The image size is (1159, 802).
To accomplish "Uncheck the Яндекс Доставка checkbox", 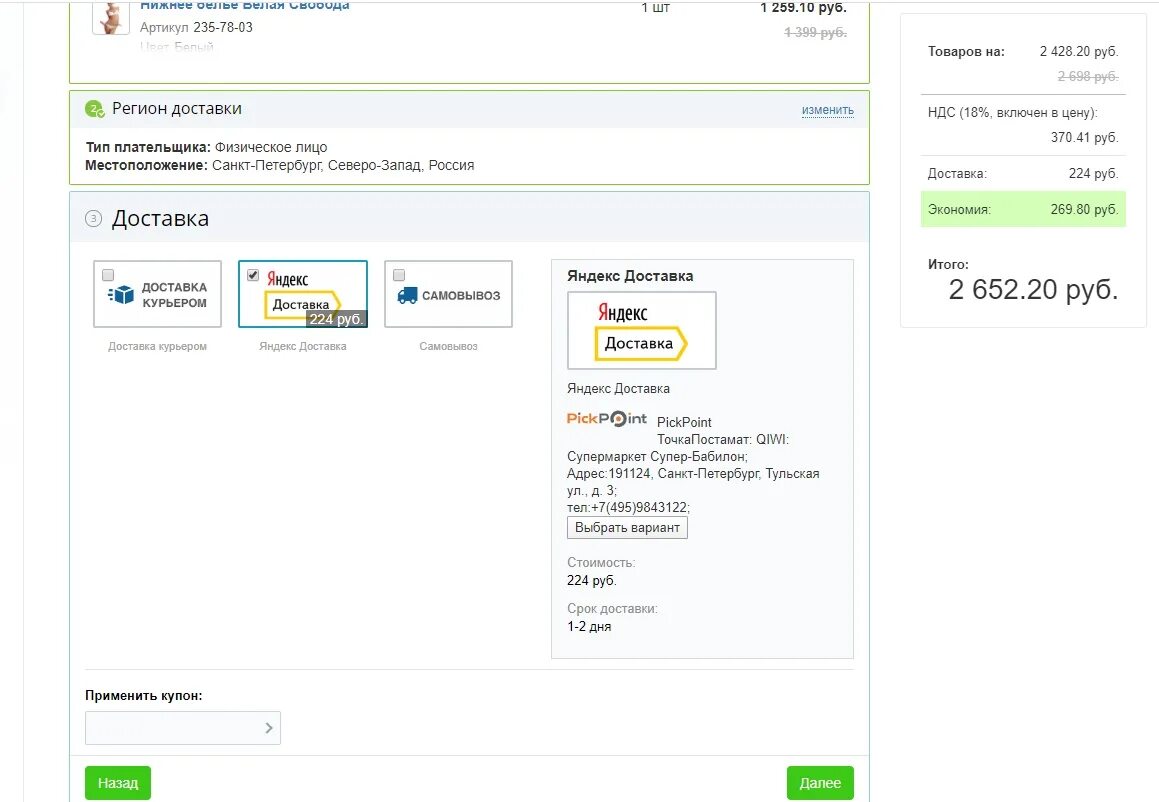I will (253, 275).
